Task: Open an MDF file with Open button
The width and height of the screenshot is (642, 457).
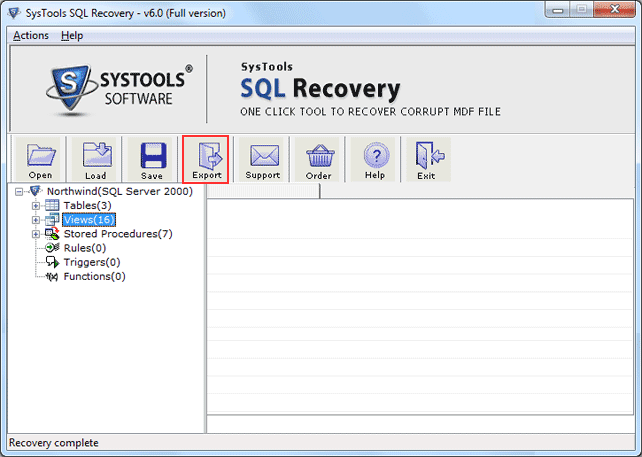Action: (x=40, y=160)
